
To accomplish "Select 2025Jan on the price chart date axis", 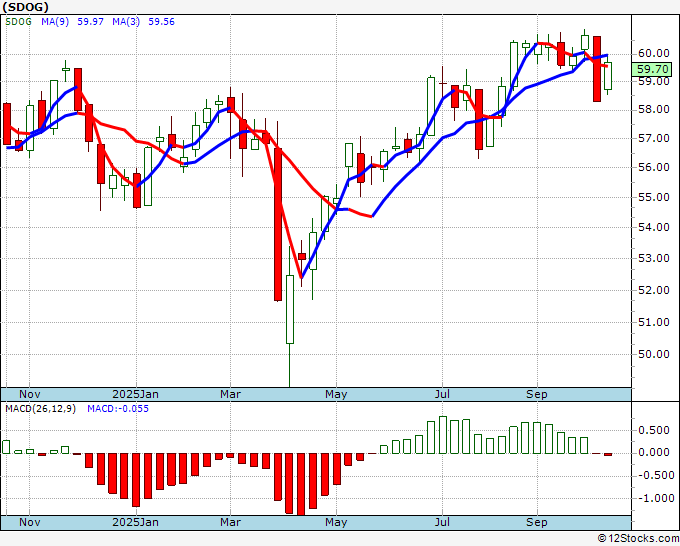I will pyautogui.click(x=135, y=394).
